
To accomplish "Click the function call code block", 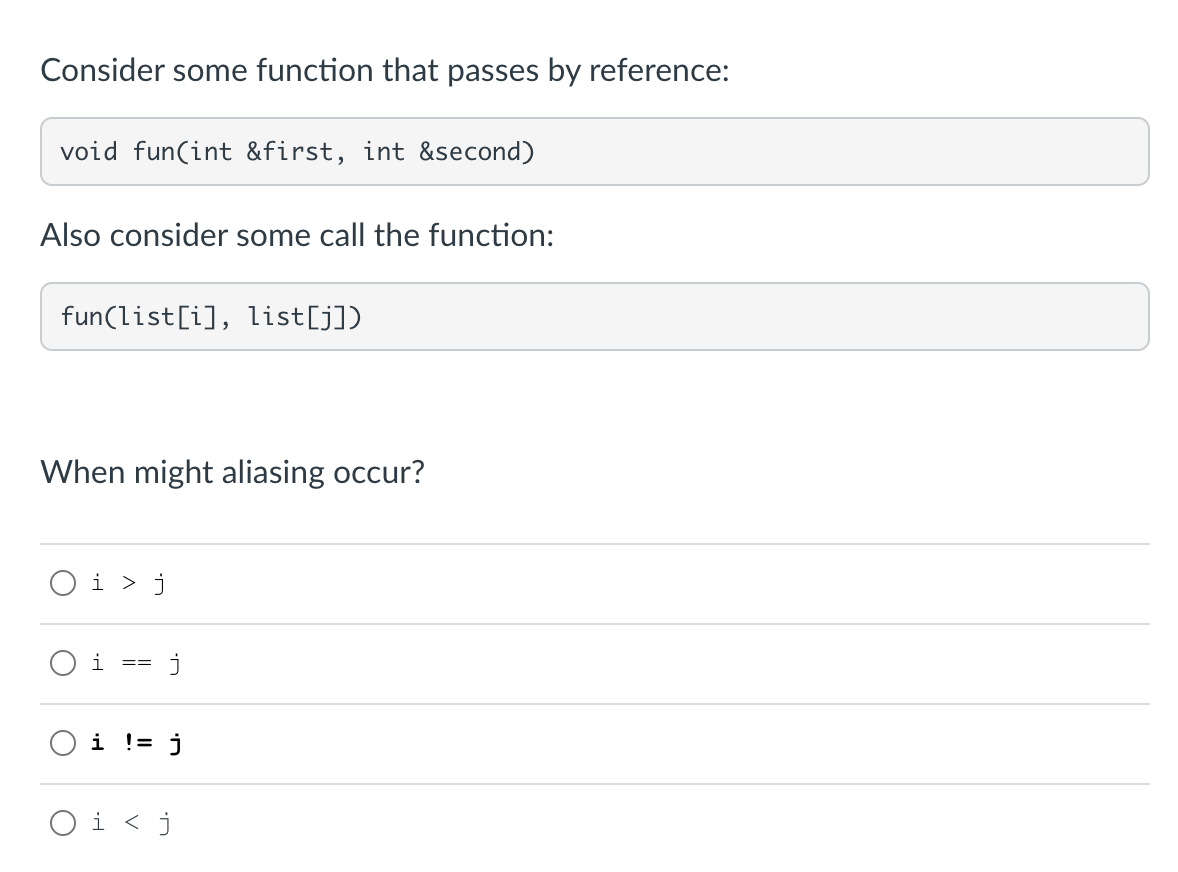I will click(x=594, y=316).
